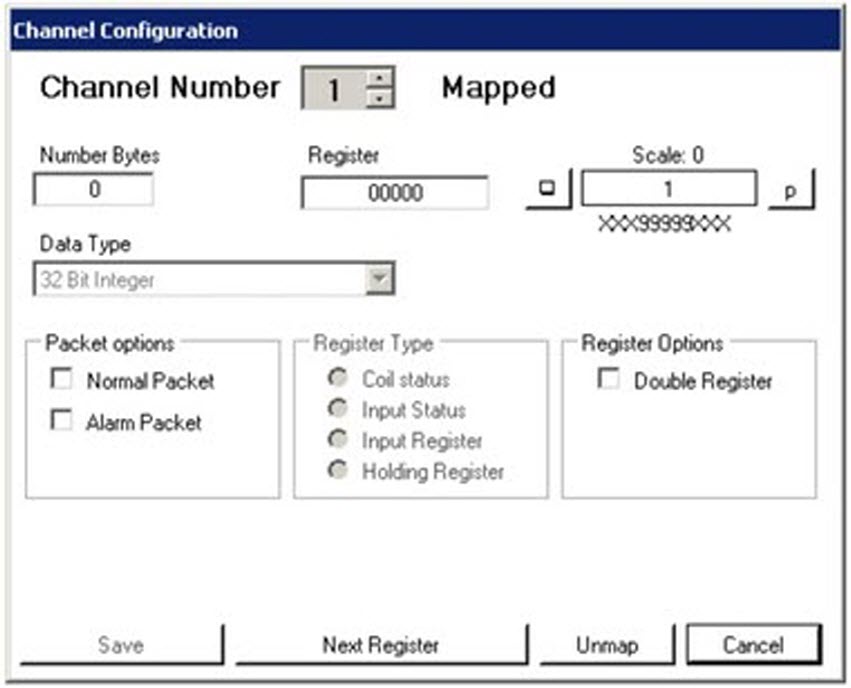Click the Register value field showing 00000

pyautogui.click(x=394, y=190)
